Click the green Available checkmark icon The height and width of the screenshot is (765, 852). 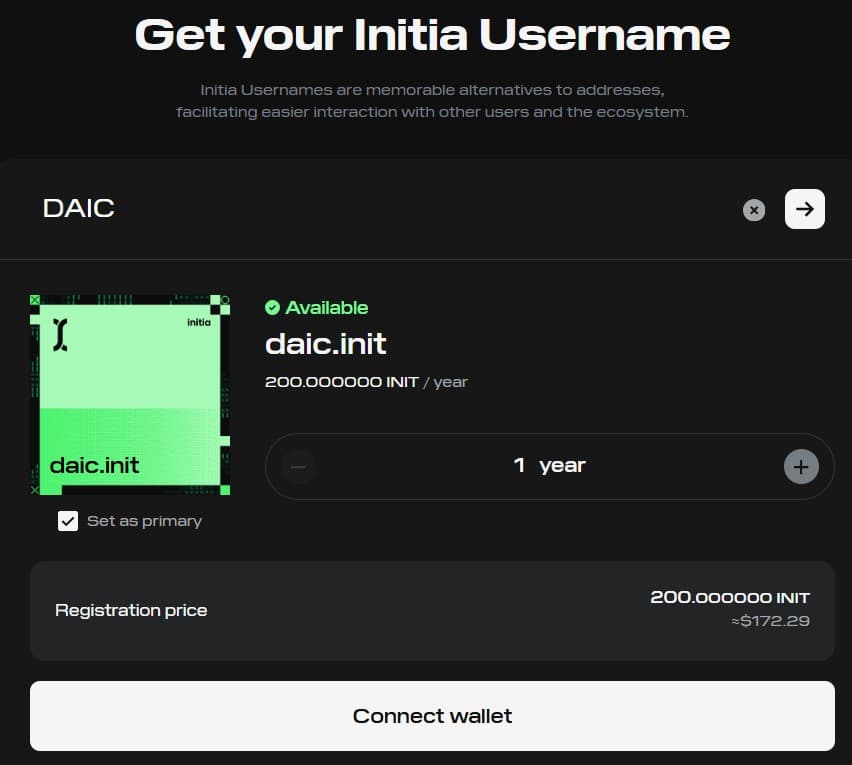click(x=272, y=308)
